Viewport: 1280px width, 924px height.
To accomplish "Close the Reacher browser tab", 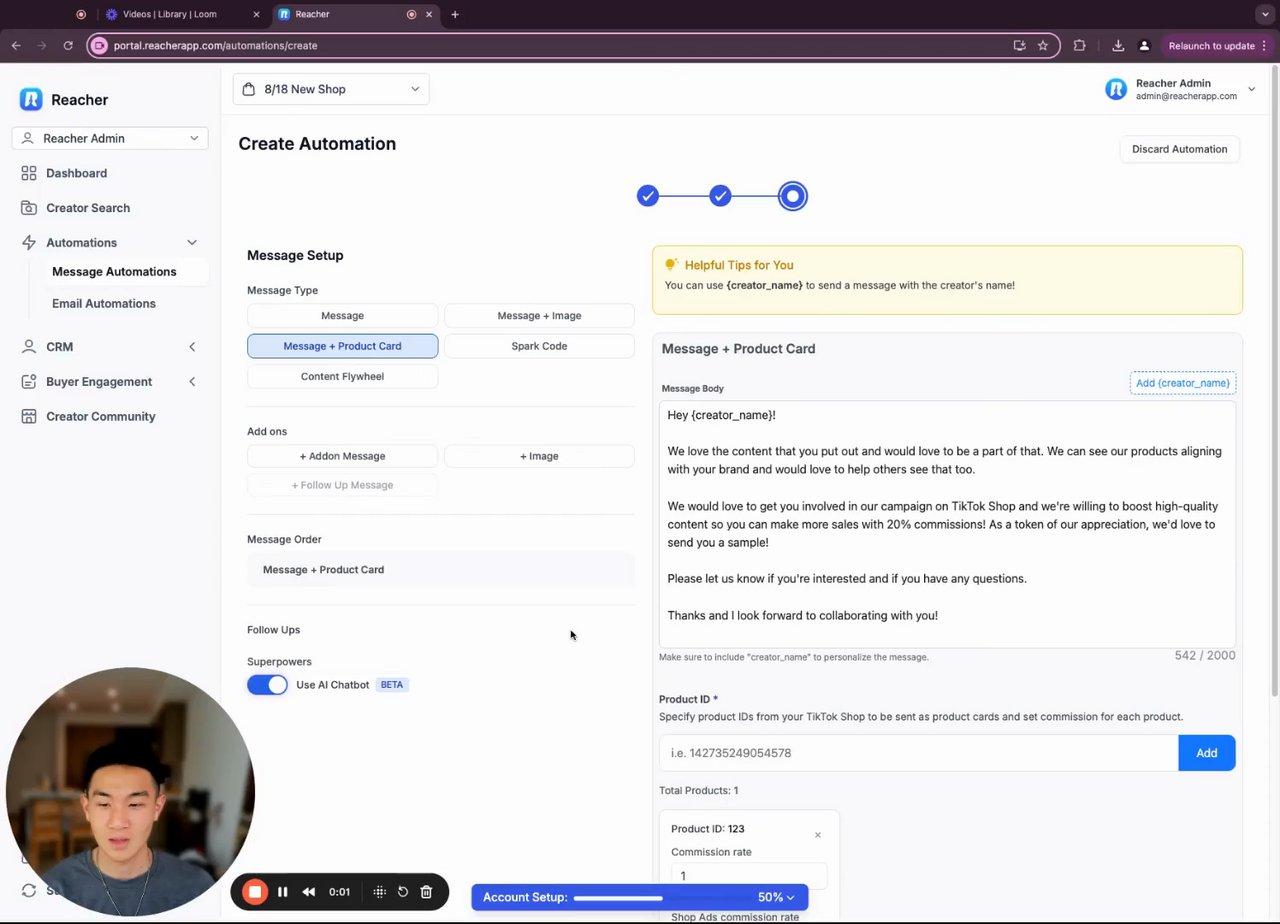I will coord(430,14).
